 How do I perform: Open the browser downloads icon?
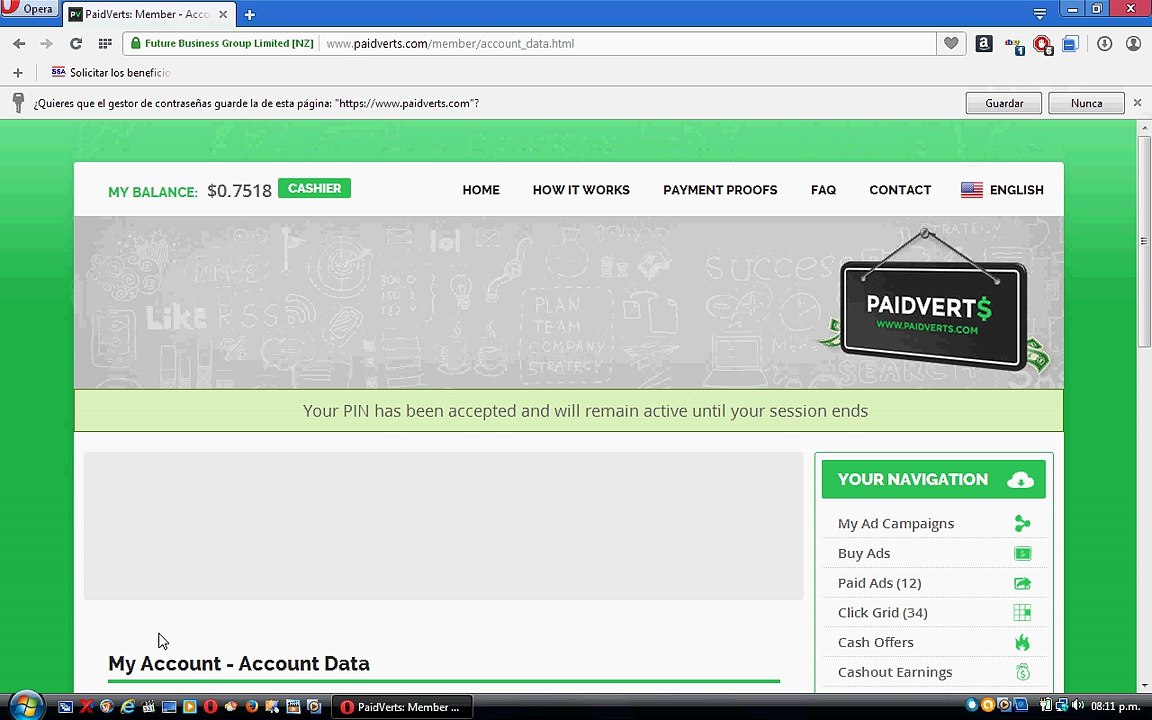tap(1104, 44)
